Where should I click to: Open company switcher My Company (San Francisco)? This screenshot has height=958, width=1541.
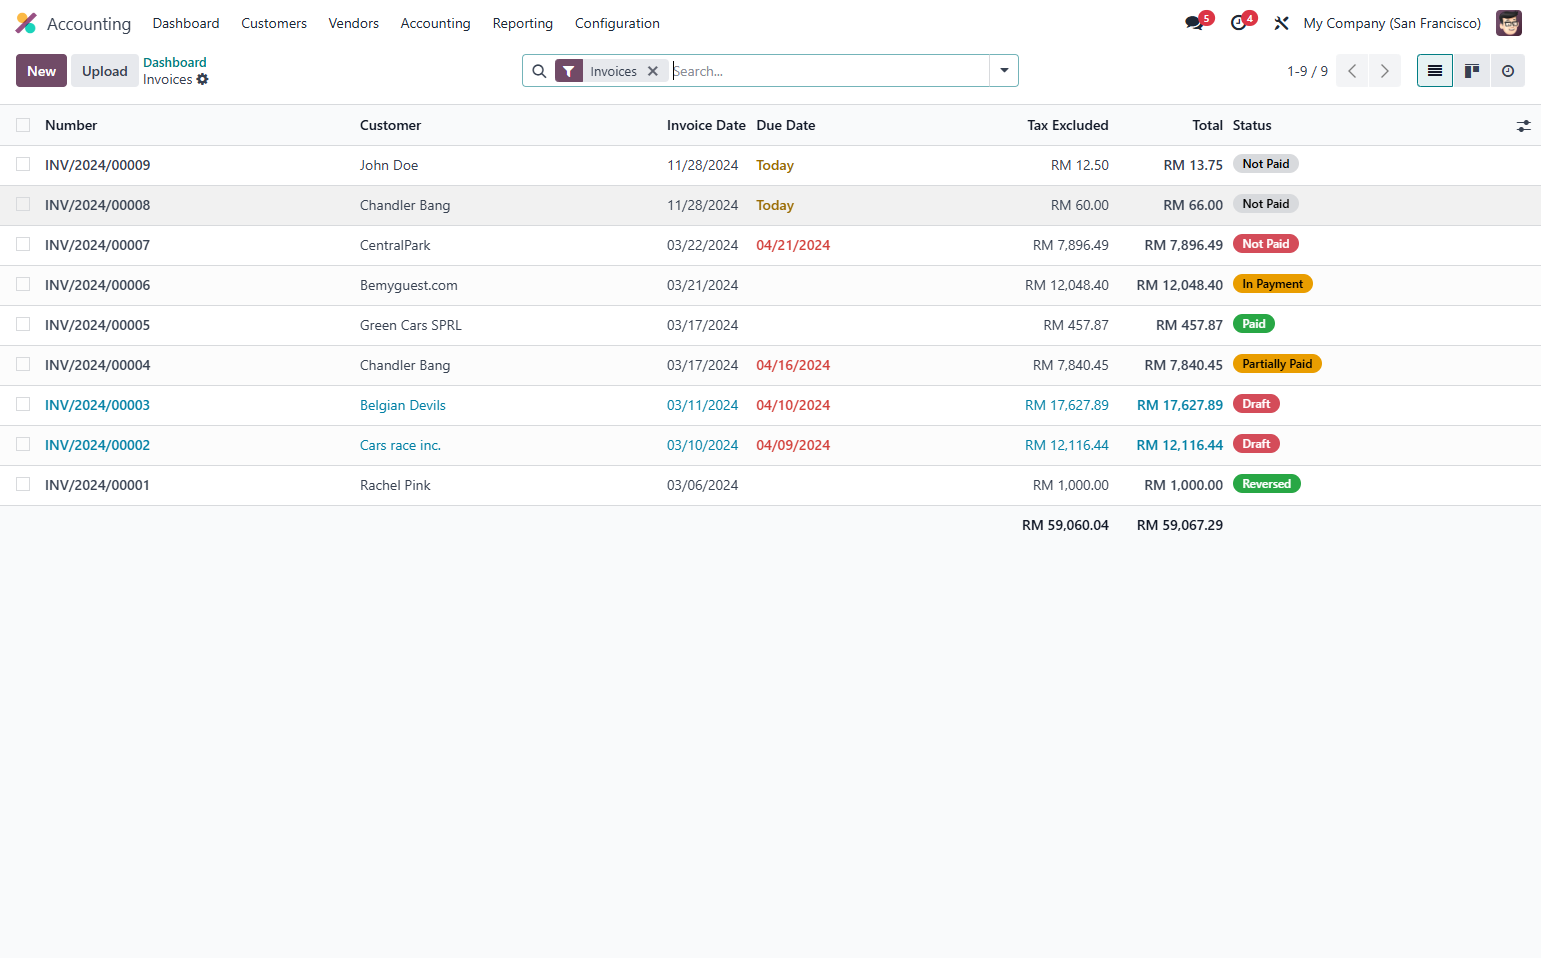[1392, 23]
